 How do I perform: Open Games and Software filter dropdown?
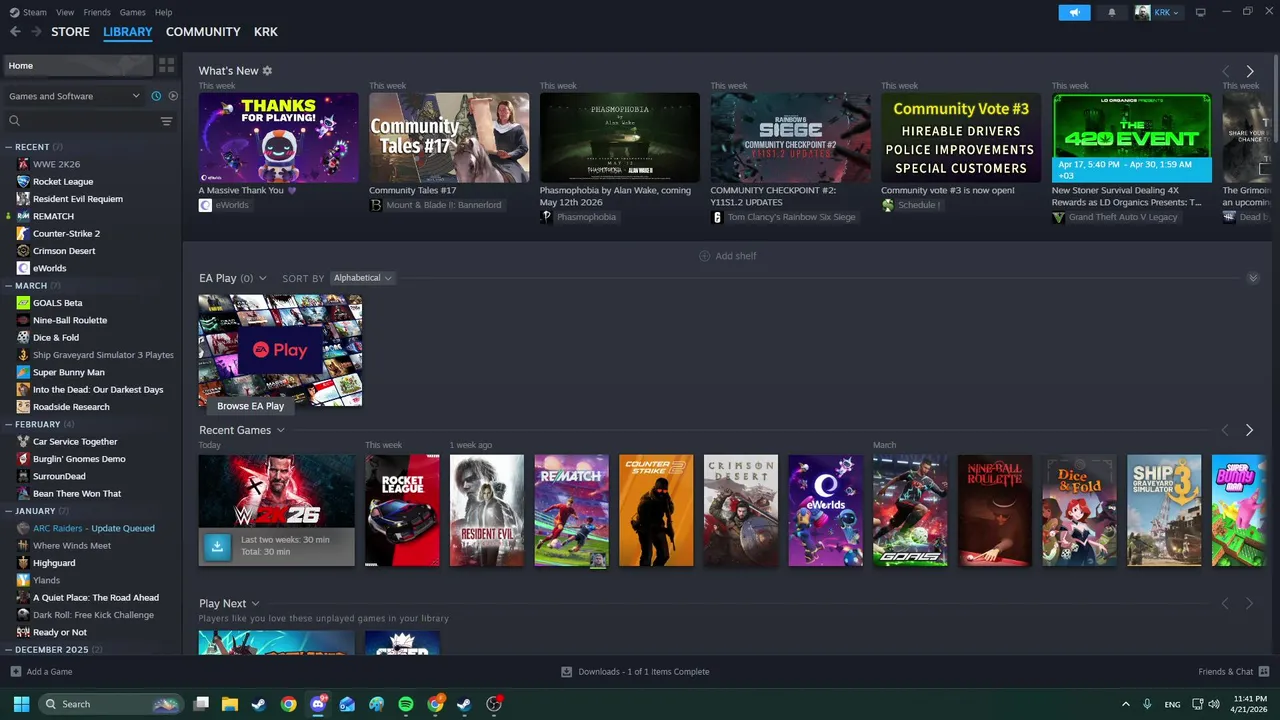(74, 96)
